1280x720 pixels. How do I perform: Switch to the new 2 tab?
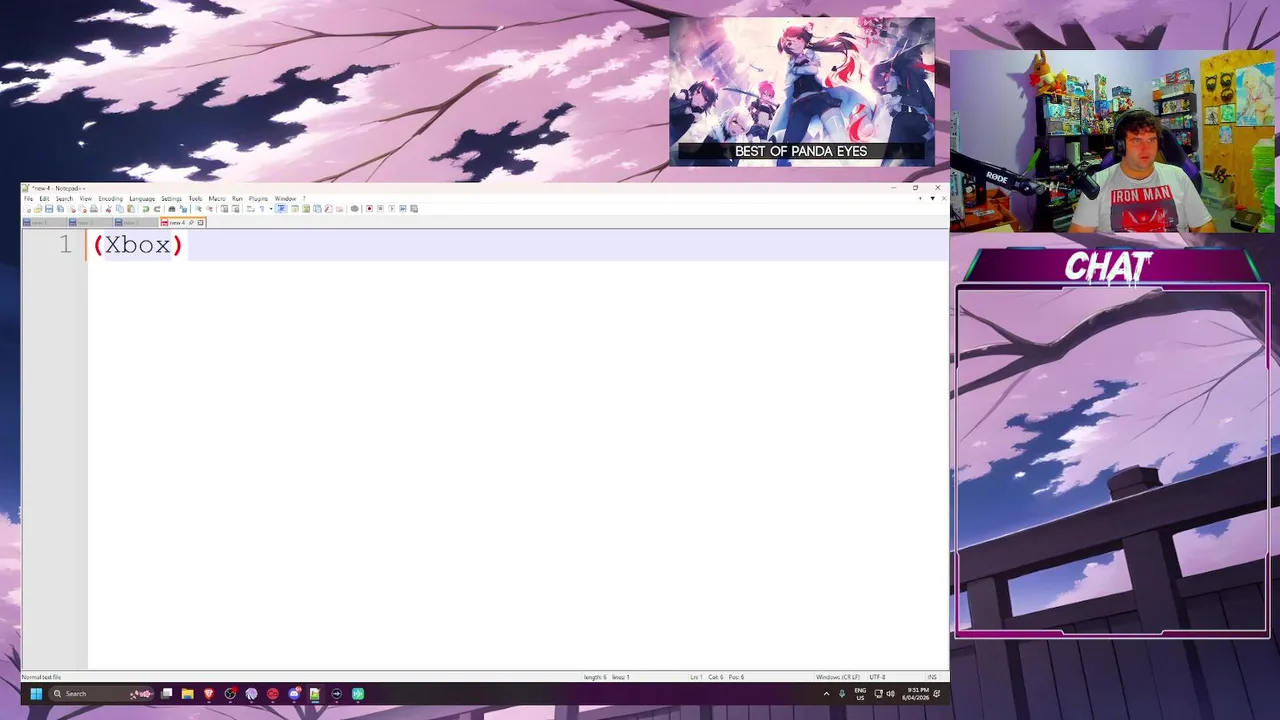point(90,222)
